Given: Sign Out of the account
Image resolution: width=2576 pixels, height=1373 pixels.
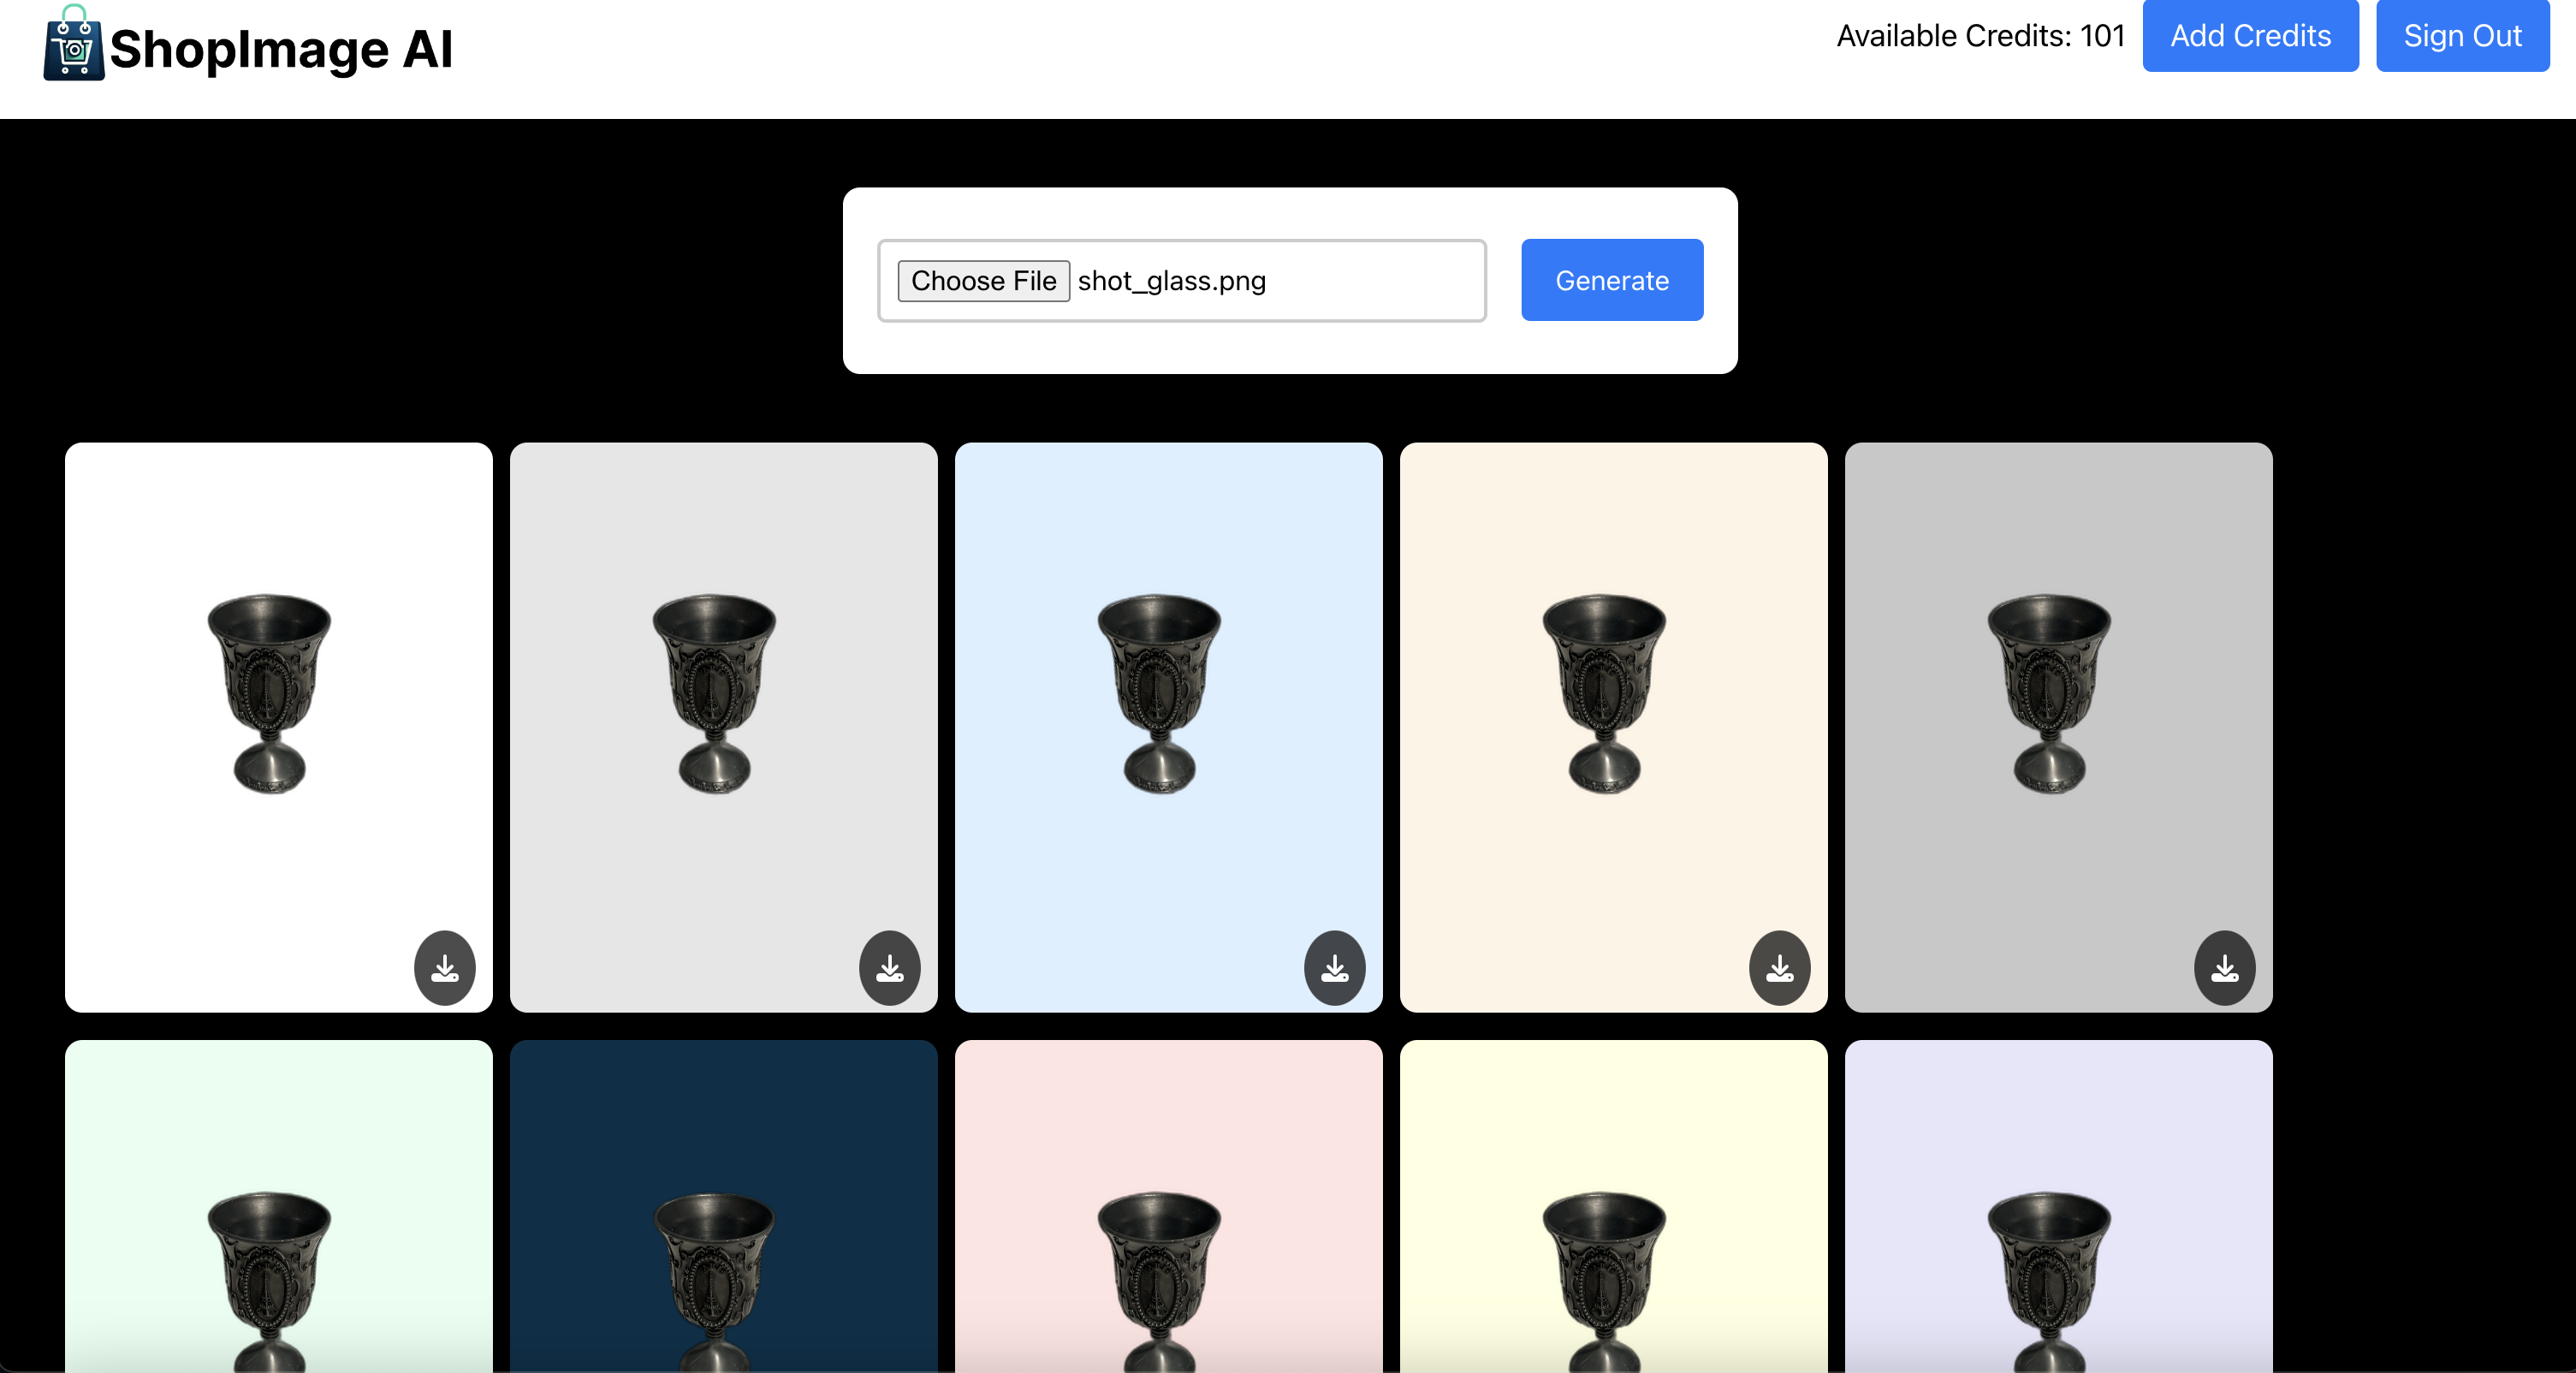Looking at the screenshot, I should pos(2462,36).
